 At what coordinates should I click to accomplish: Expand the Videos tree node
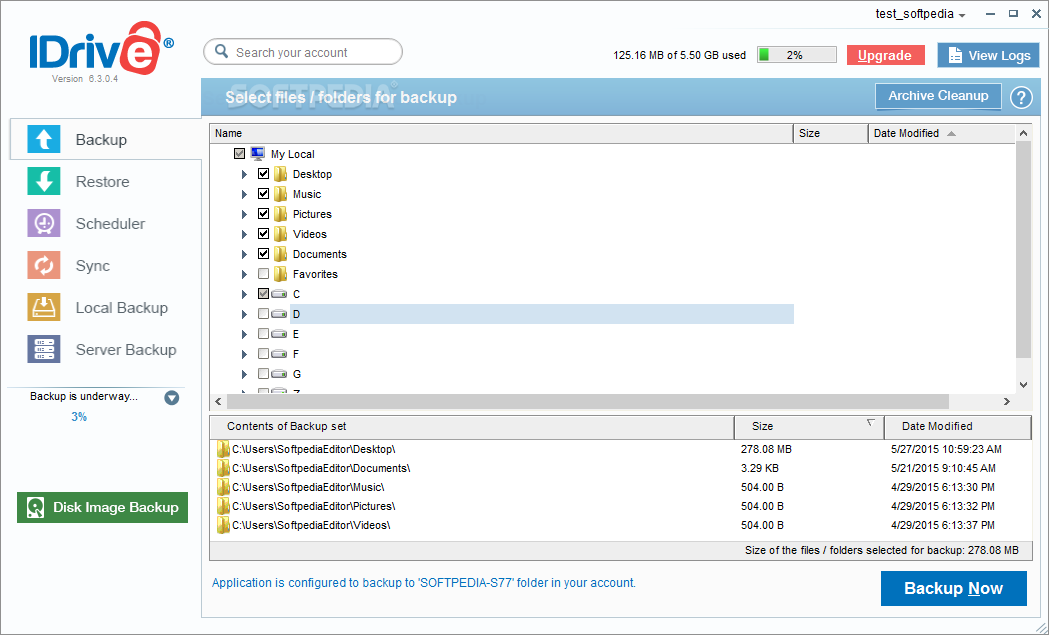click(245, 235)
